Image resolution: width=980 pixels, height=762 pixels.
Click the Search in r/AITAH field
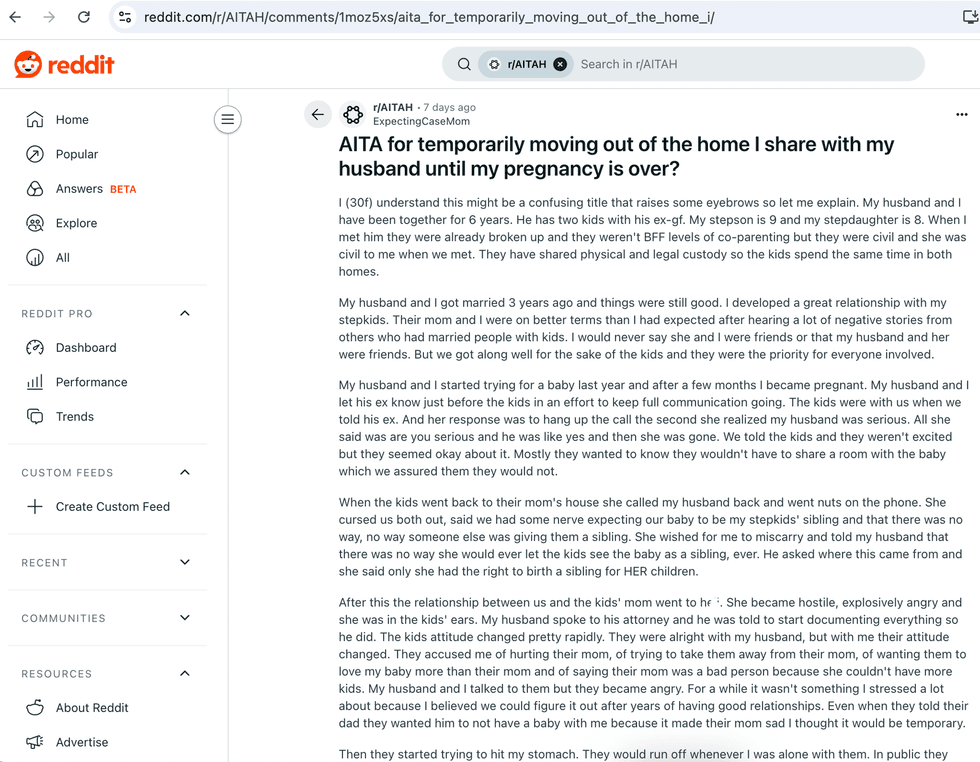coord(744,64)
